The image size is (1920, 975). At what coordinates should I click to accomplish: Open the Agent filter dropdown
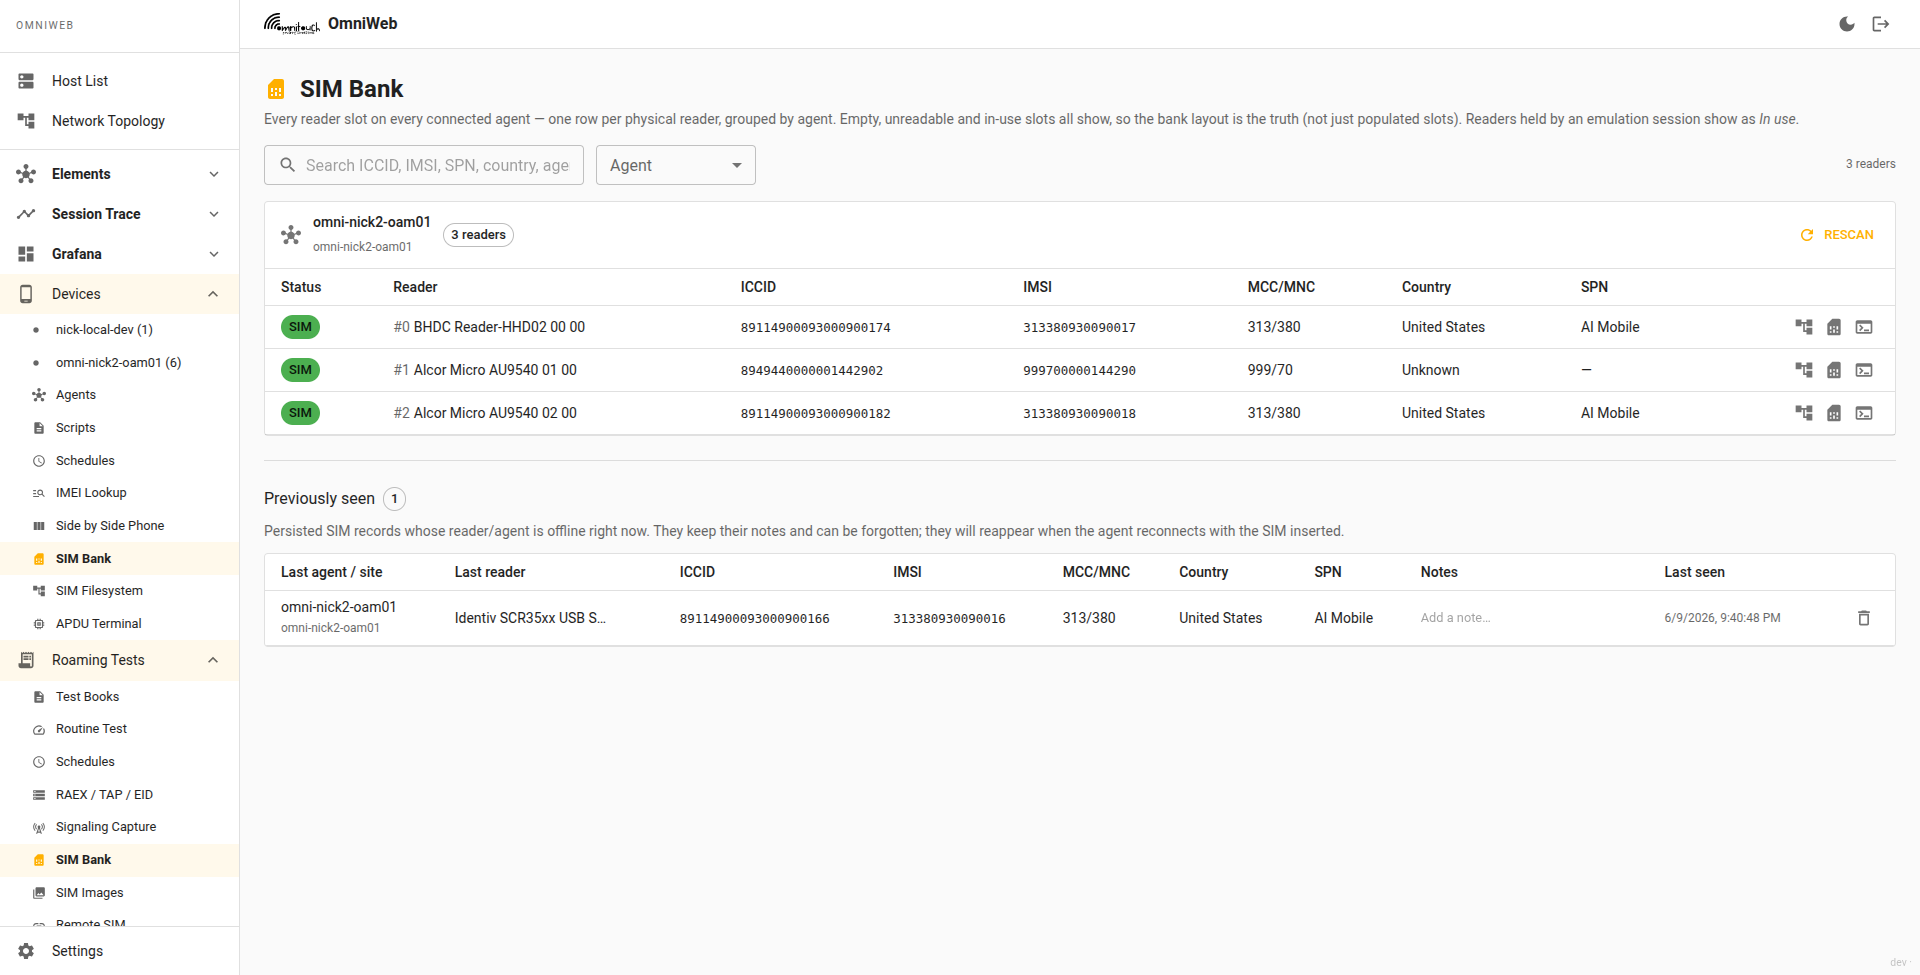[676, 165]
